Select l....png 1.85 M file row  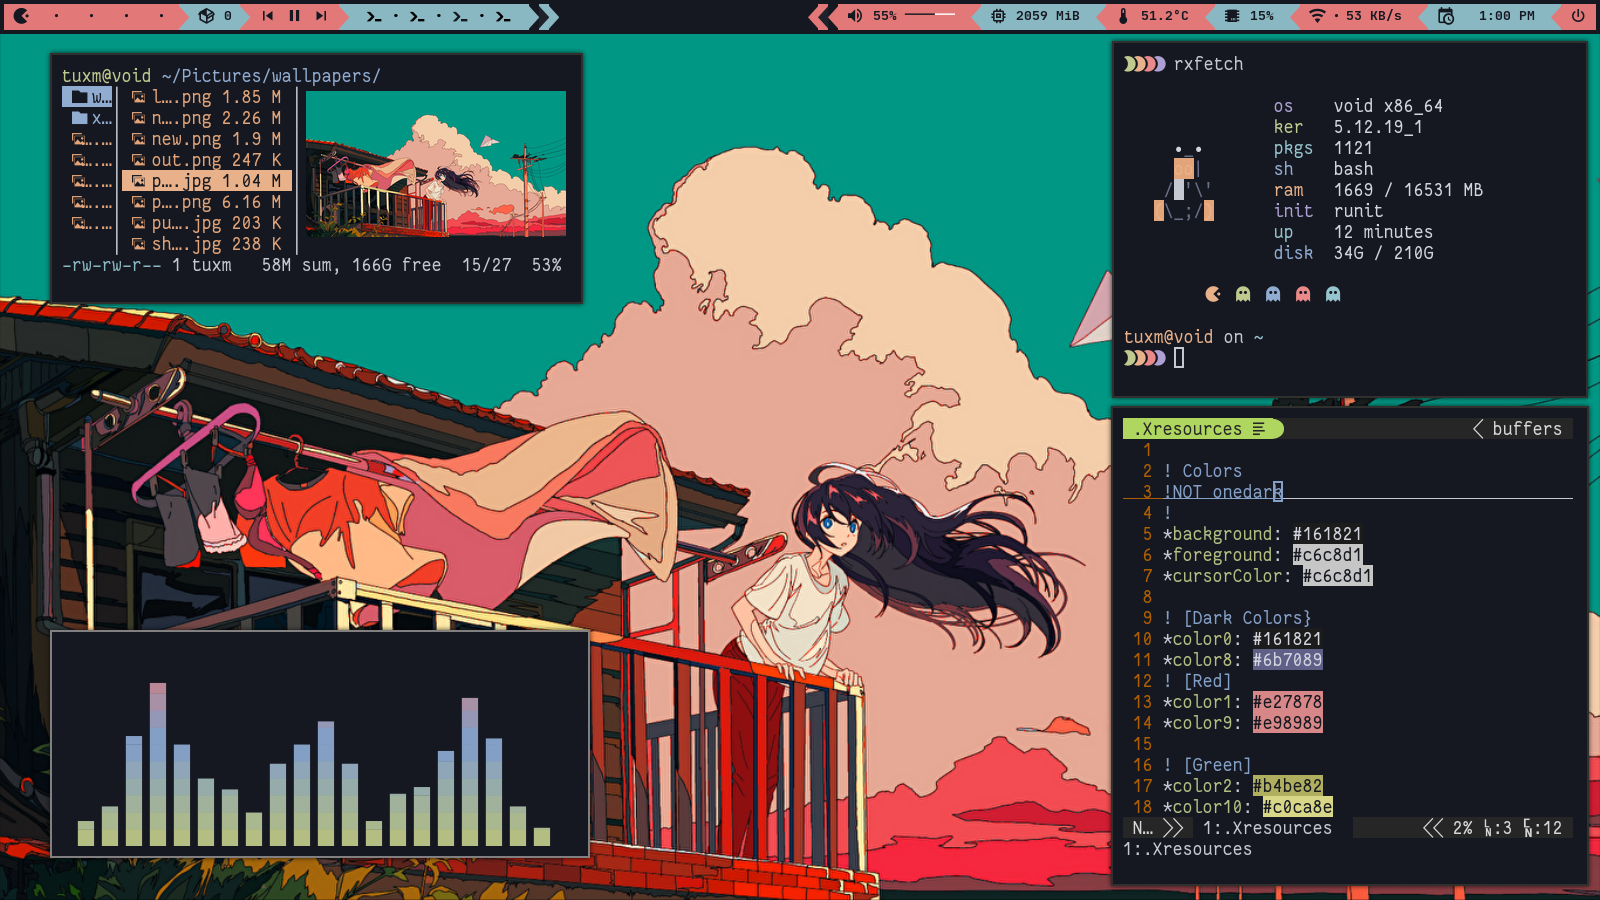[x=207, y=97]
